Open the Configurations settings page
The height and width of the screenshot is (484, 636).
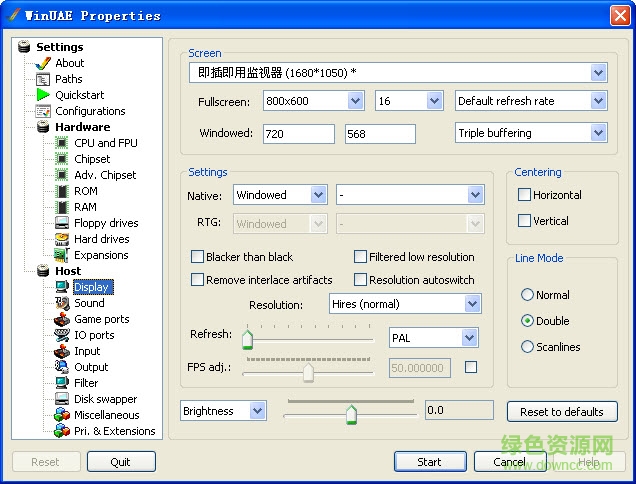[90, 111]
